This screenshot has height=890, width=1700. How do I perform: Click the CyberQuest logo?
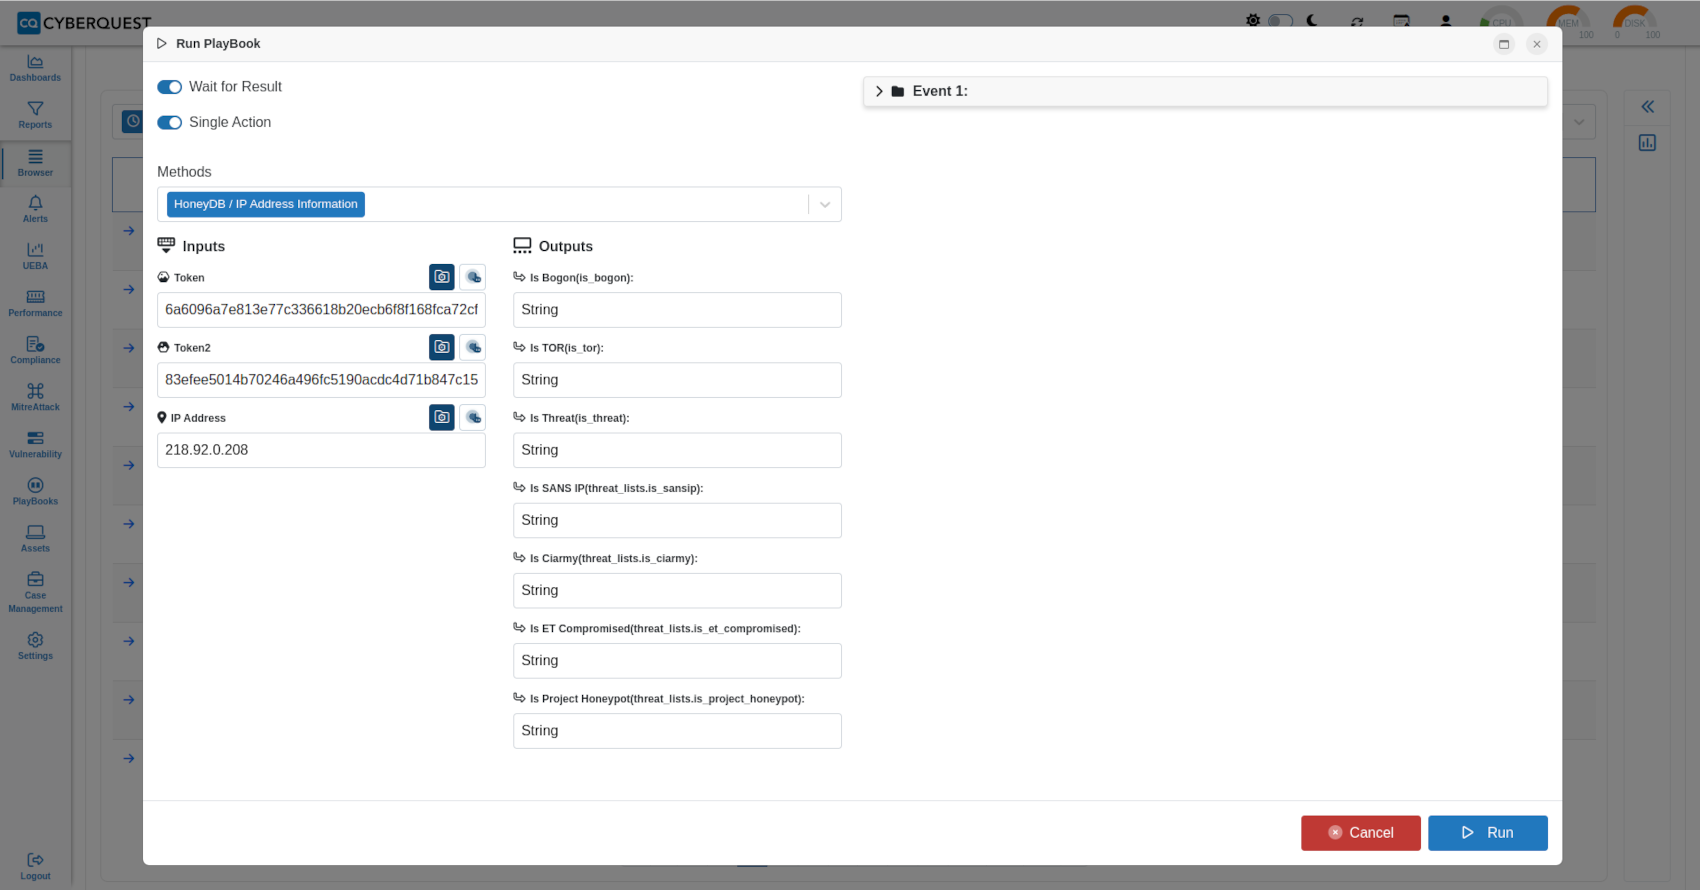pyautogui.click(x=84, y=22)
